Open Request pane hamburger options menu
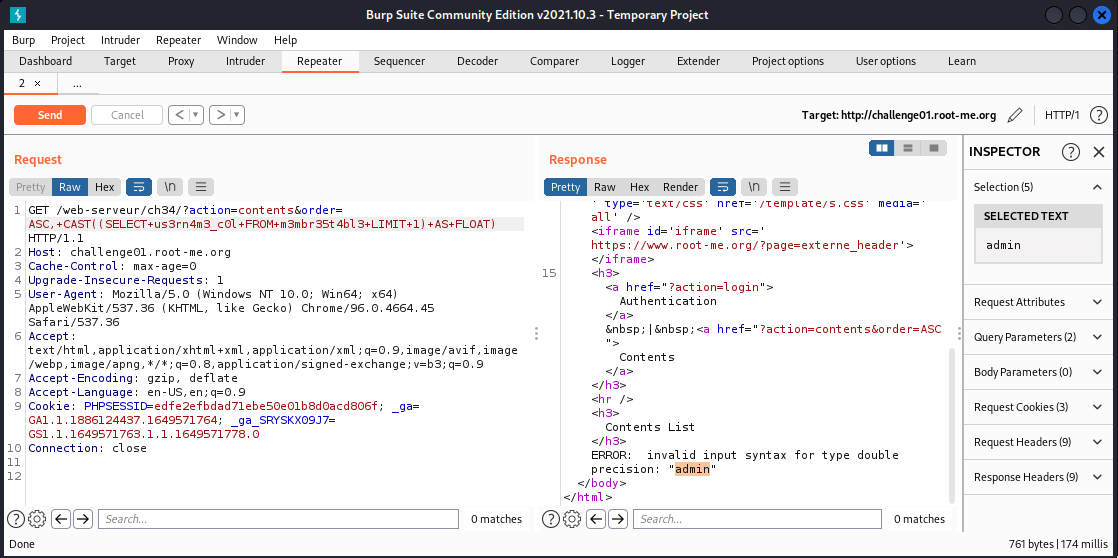 coord(201,187)
